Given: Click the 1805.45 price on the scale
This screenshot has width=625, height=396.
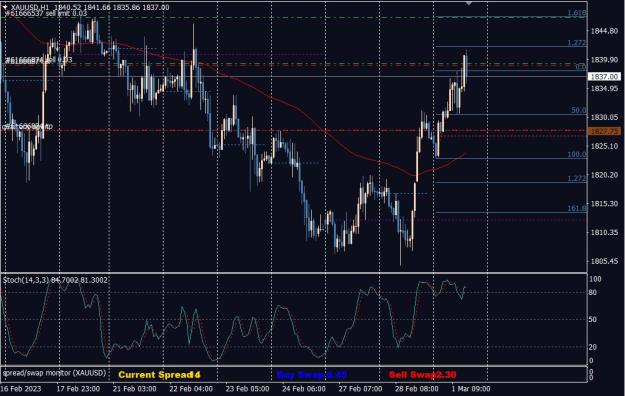Looking at the screenshot, I should click(x=604, y=261).
